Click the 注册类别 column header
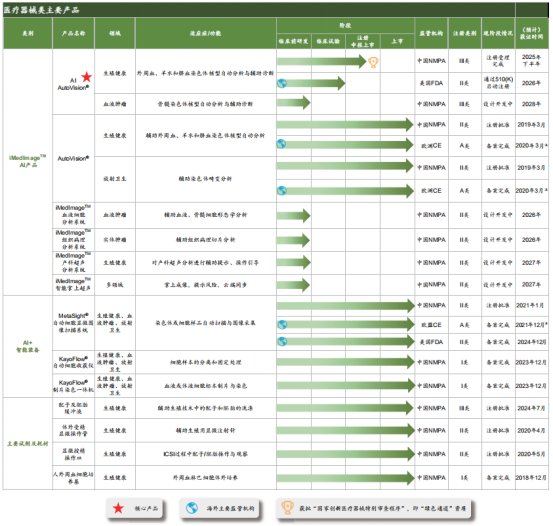The height and width of the screenshot is (526, 553). click(x=464, y=34)
